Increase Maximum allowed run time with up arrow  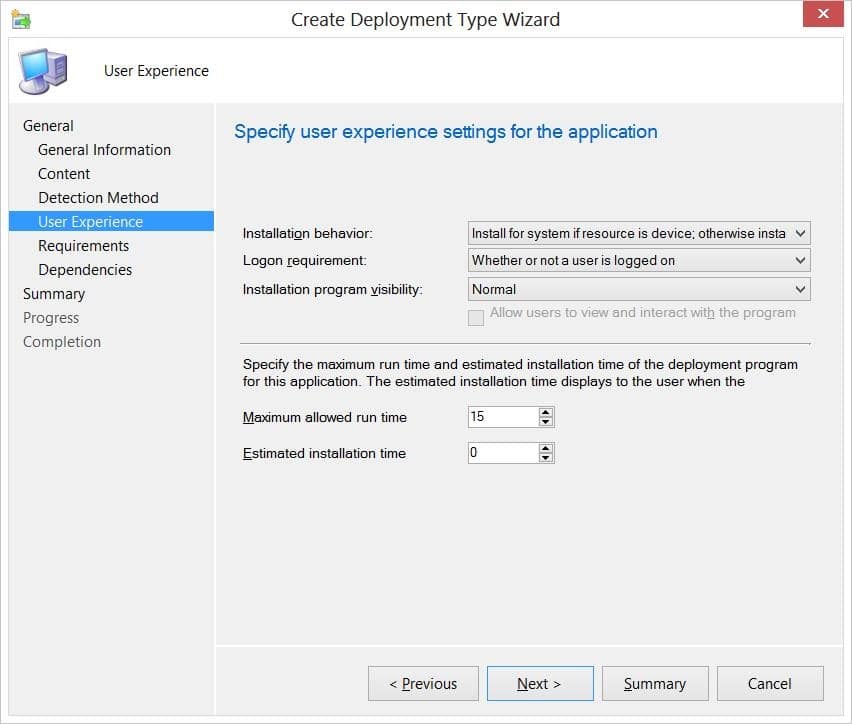click(x=546, y=413)
